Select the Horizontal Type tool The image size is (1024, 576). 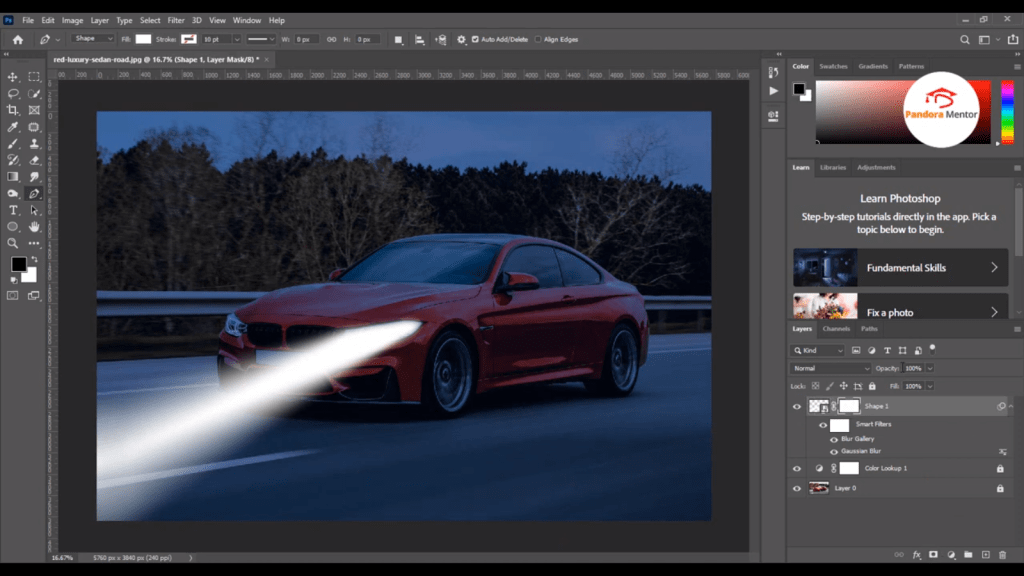(12, 210)
